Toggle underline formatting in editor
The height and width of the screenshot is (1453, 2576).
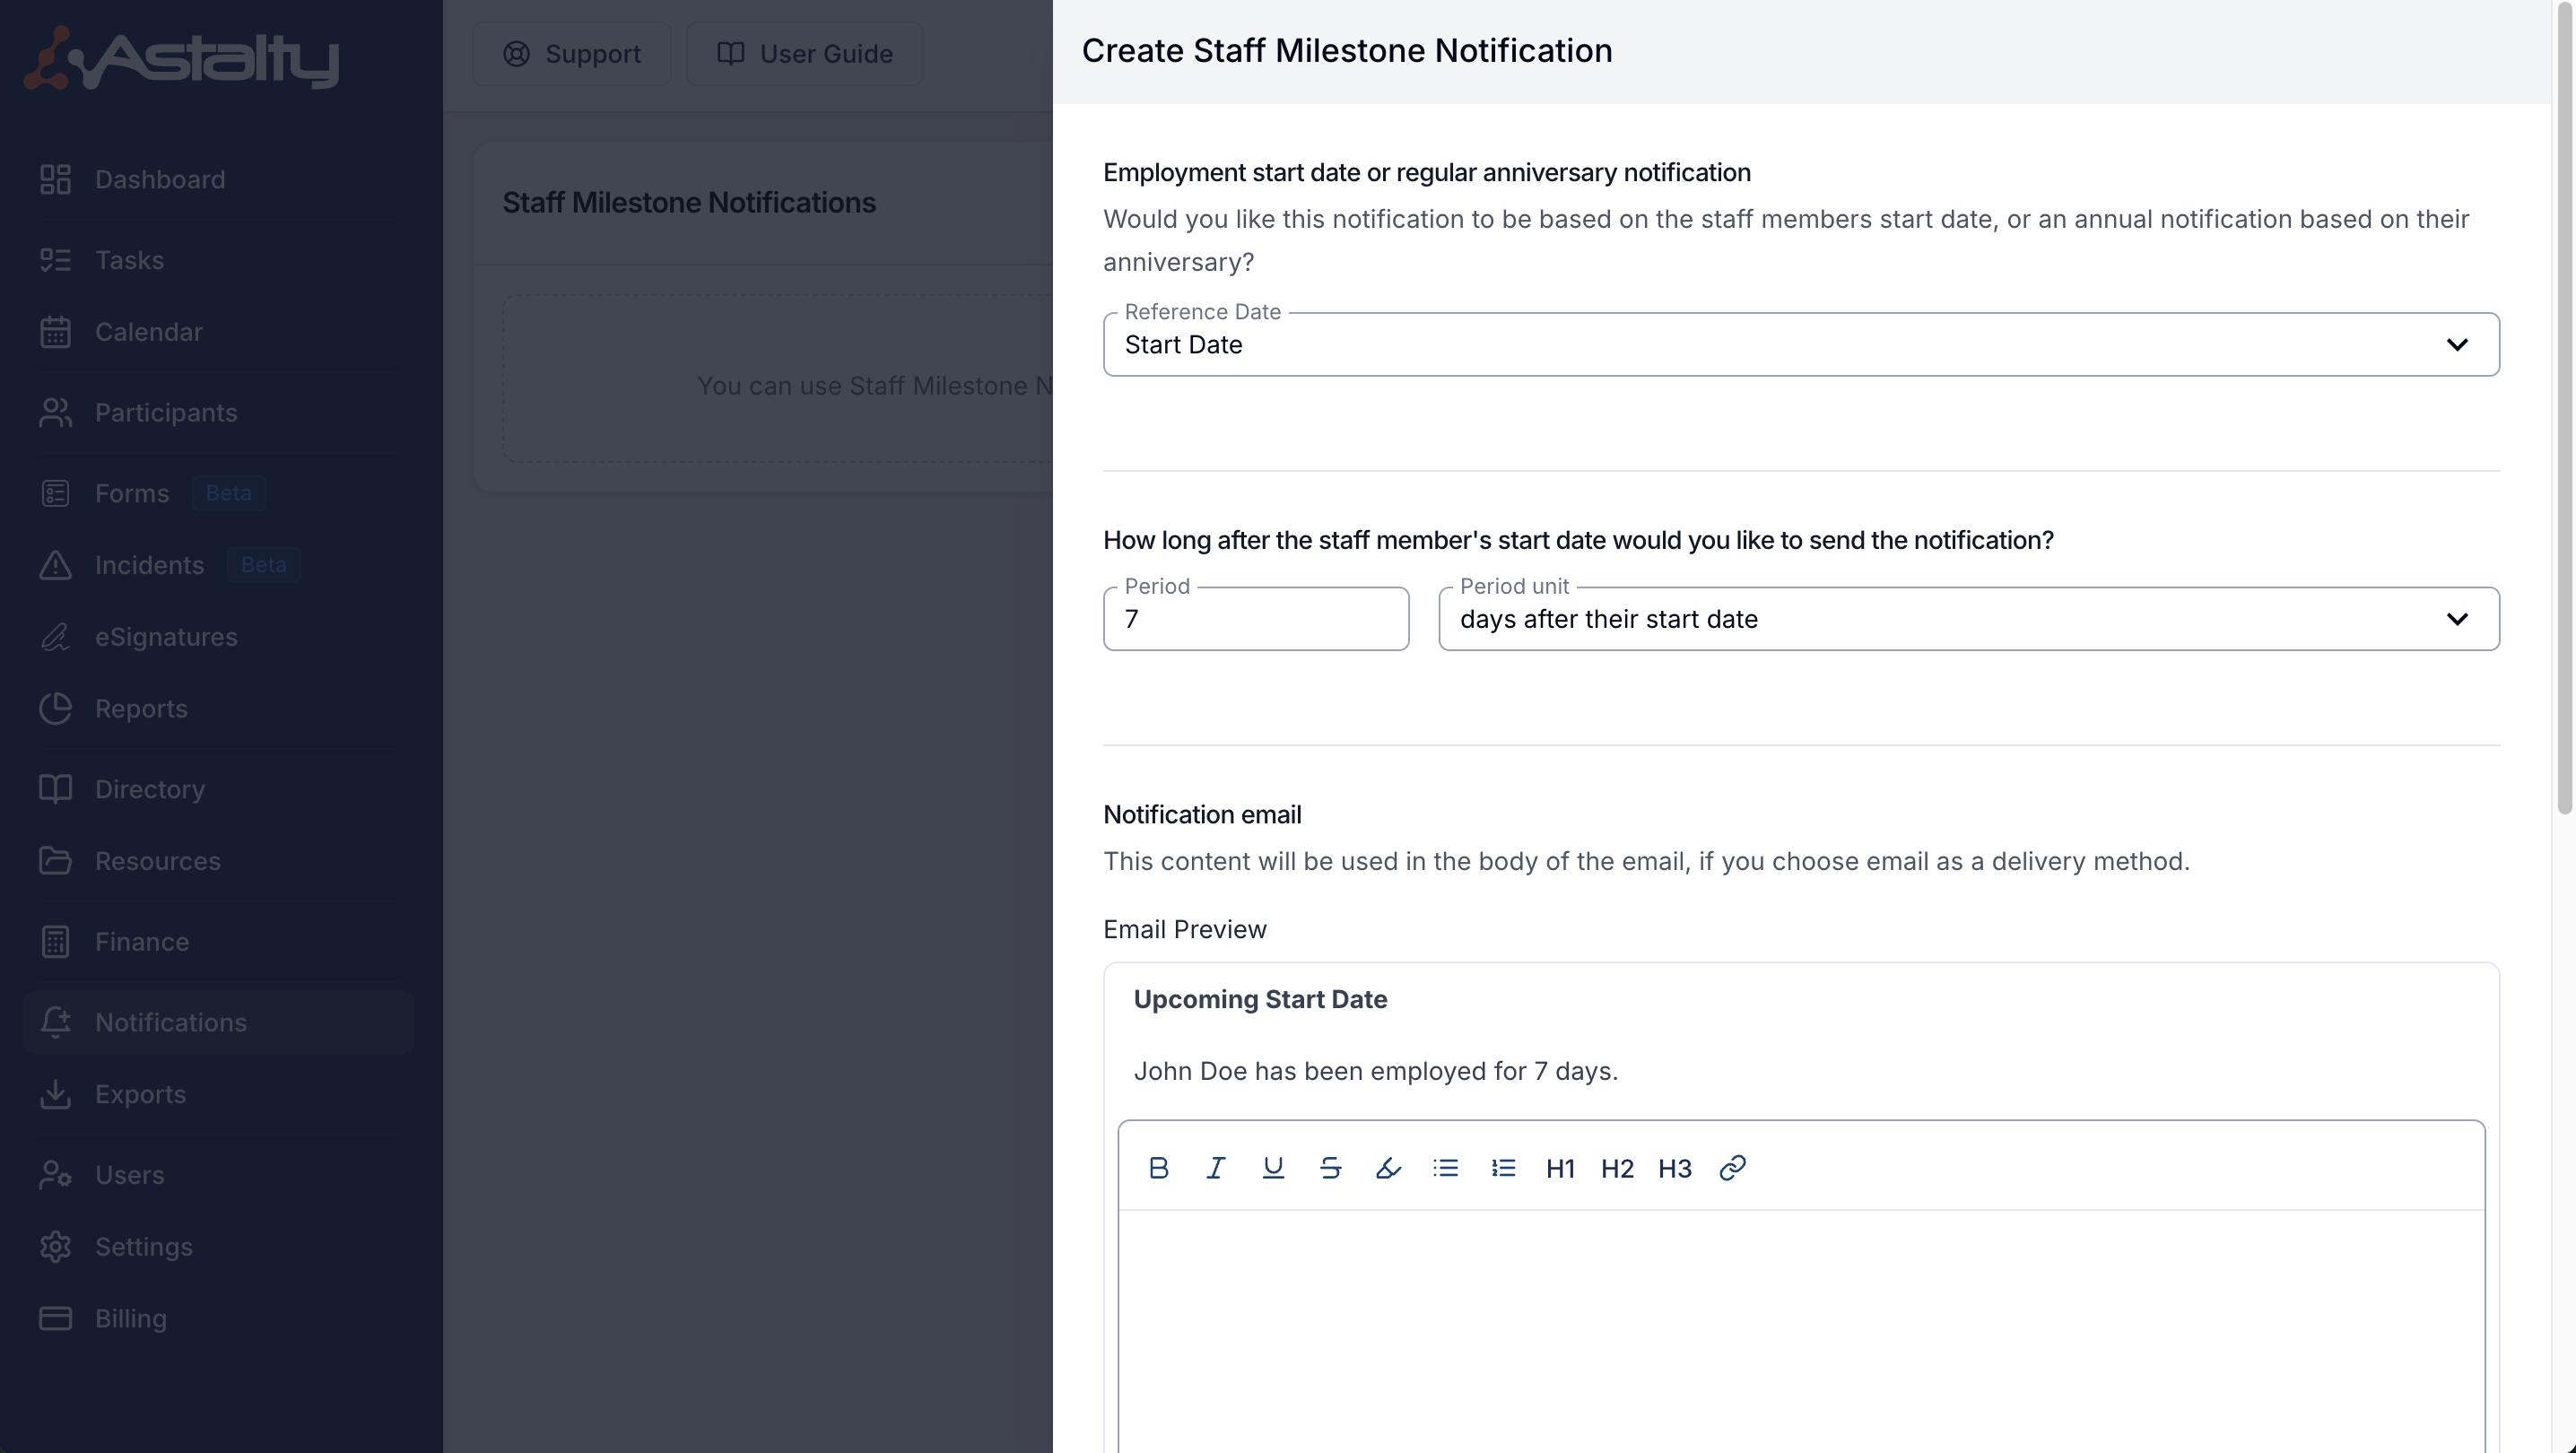(1272, 1168)
